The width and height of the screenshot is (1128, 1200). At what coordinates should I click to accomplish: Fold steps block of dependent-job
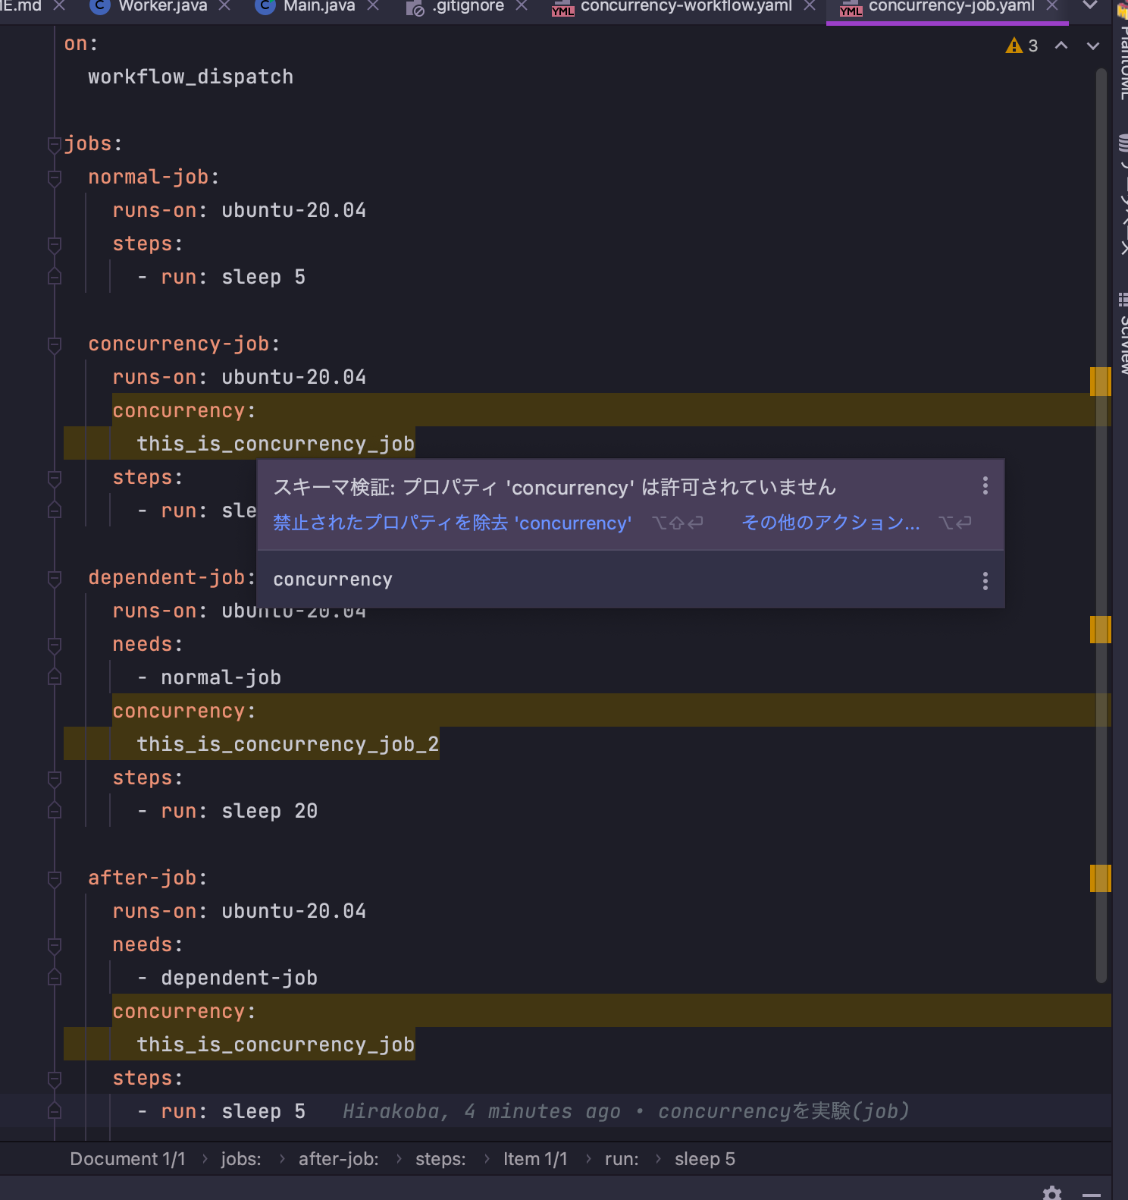coord(54,778)
